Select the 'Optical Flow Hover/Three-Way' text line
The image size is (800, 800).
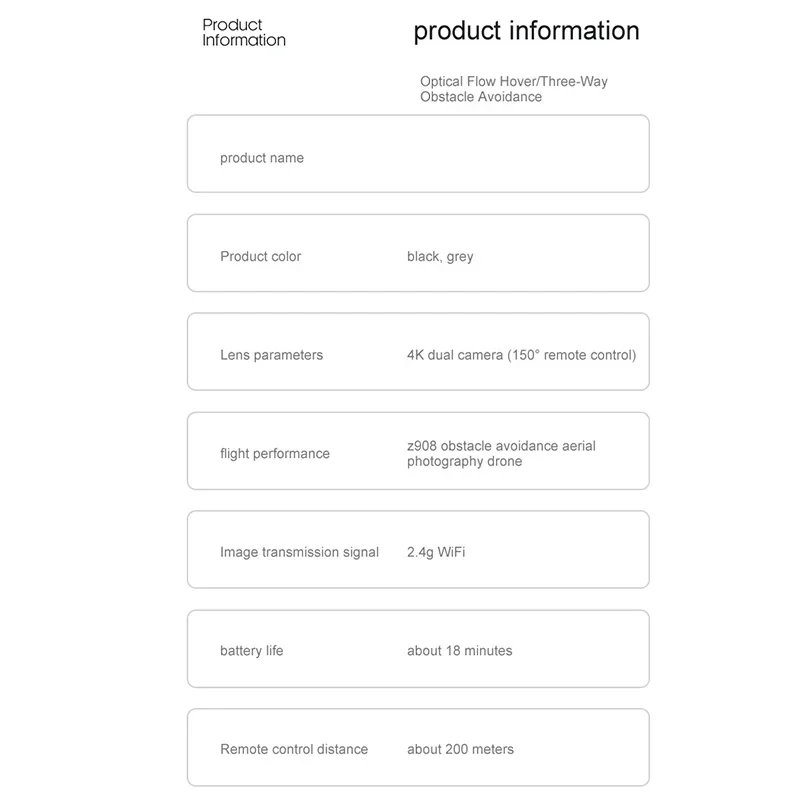(514, 81)
